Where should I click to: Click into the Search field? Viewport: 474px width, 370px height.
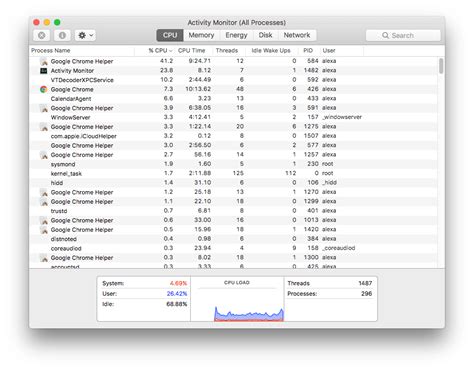(403, 35)
